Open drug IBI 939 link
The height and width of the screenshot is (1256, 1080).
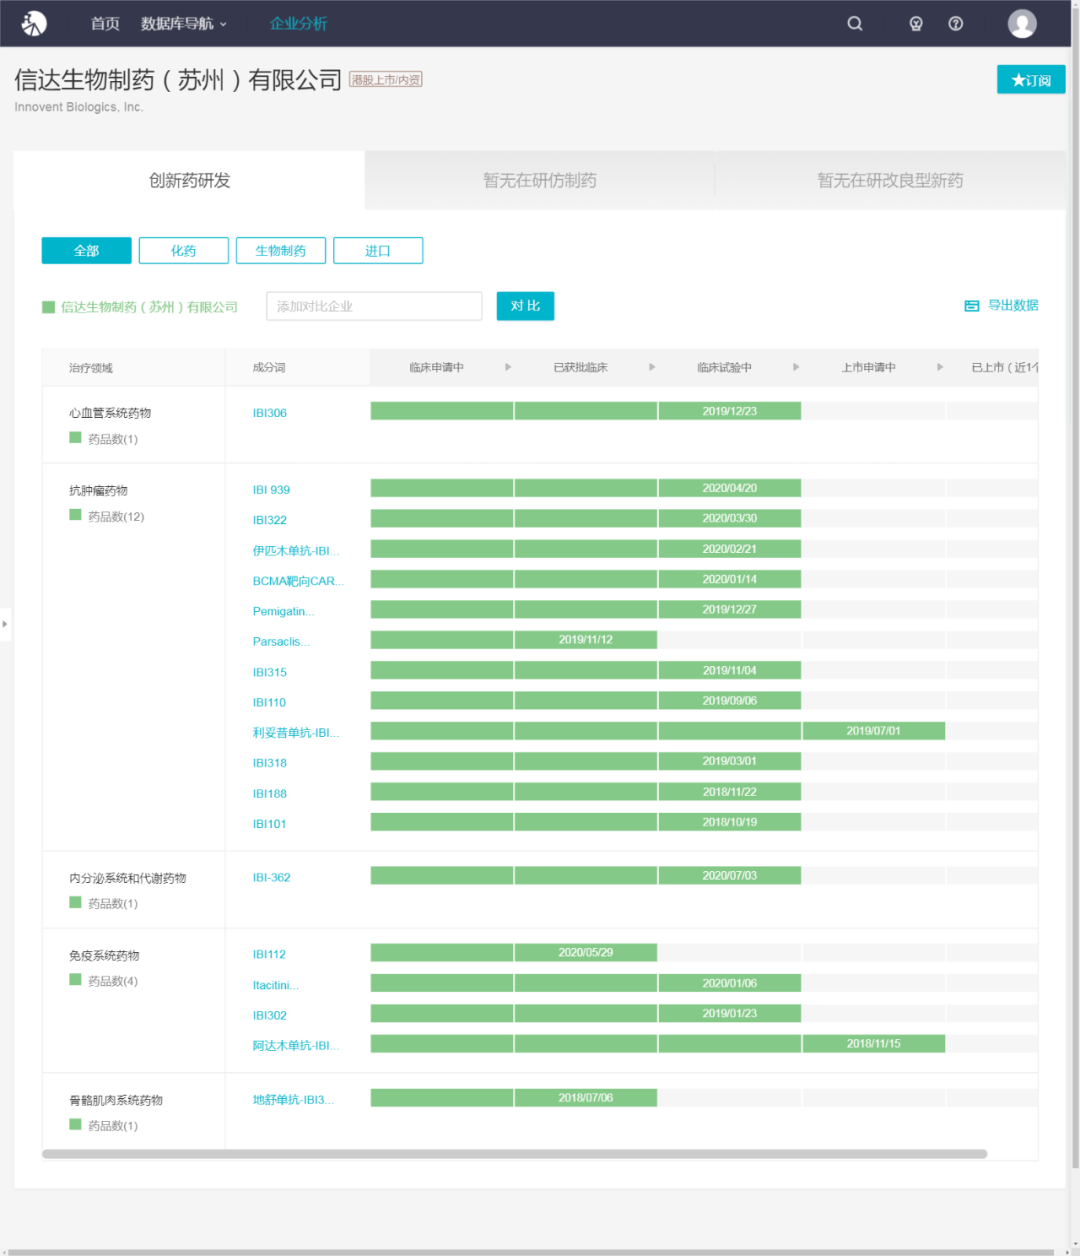point(271,490)
